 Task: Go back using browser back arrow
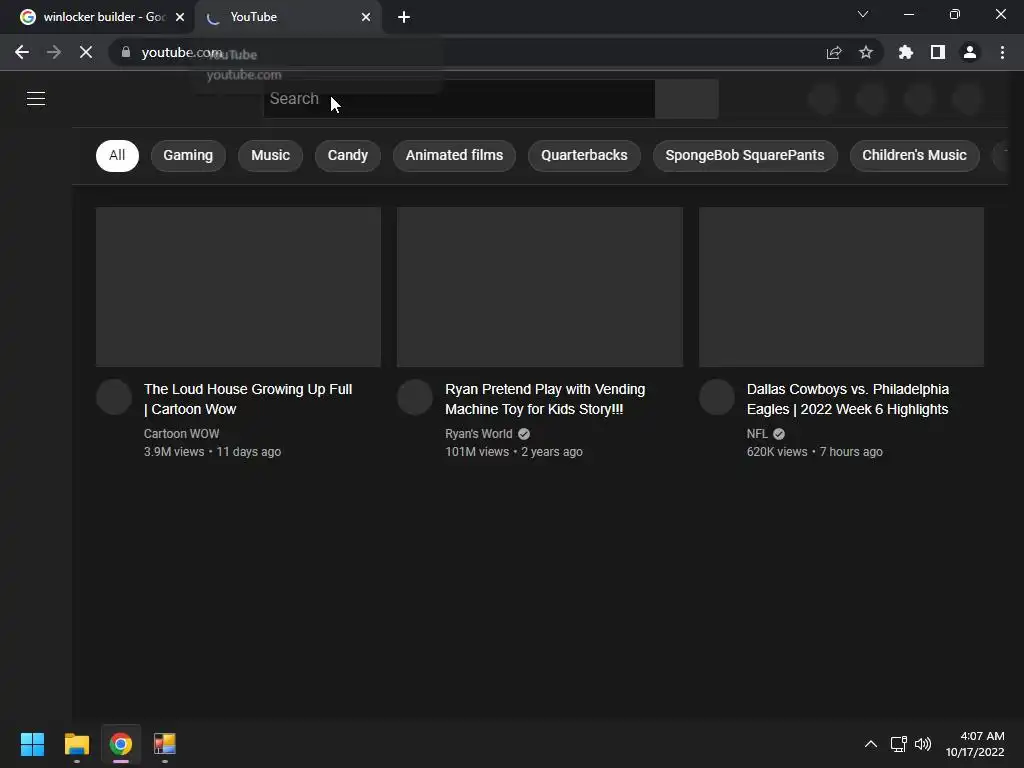[22, 52]
